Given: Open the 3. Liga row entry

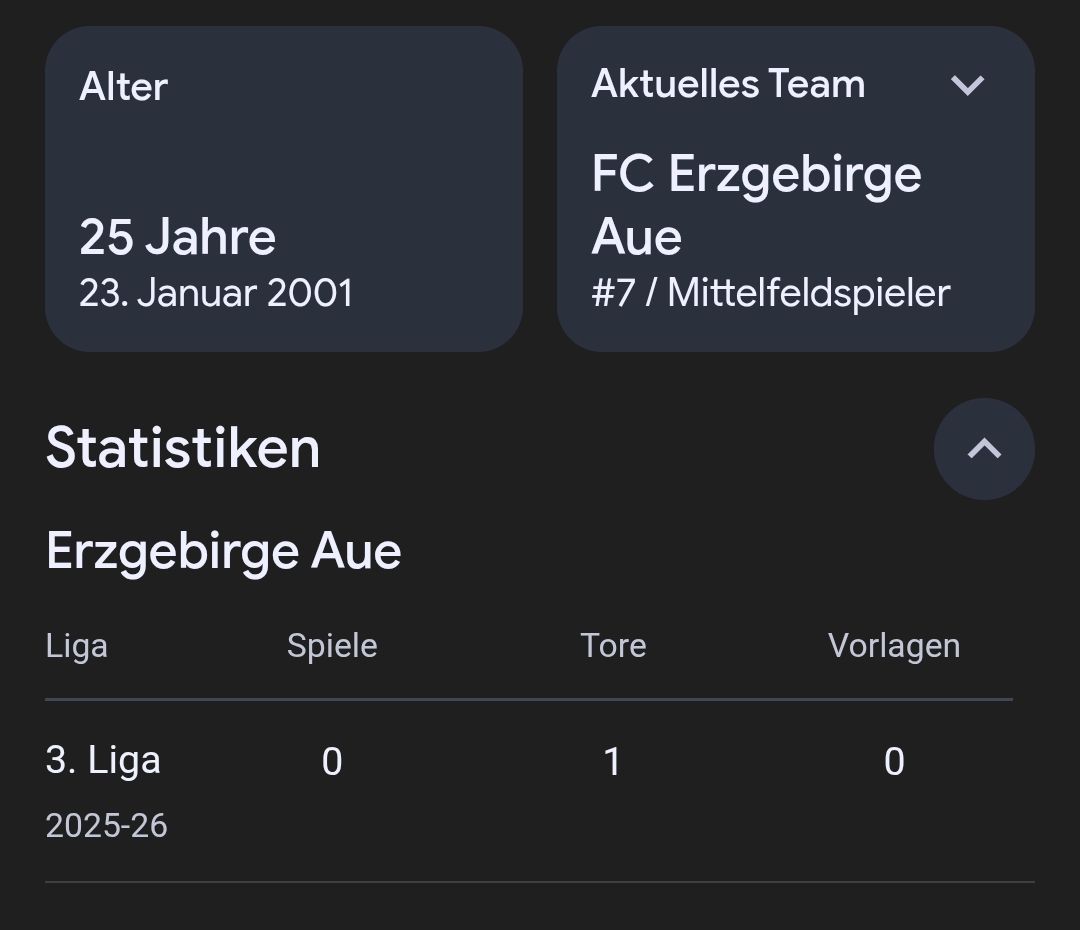Looking at the screenshot, I should tap(103, 760).
